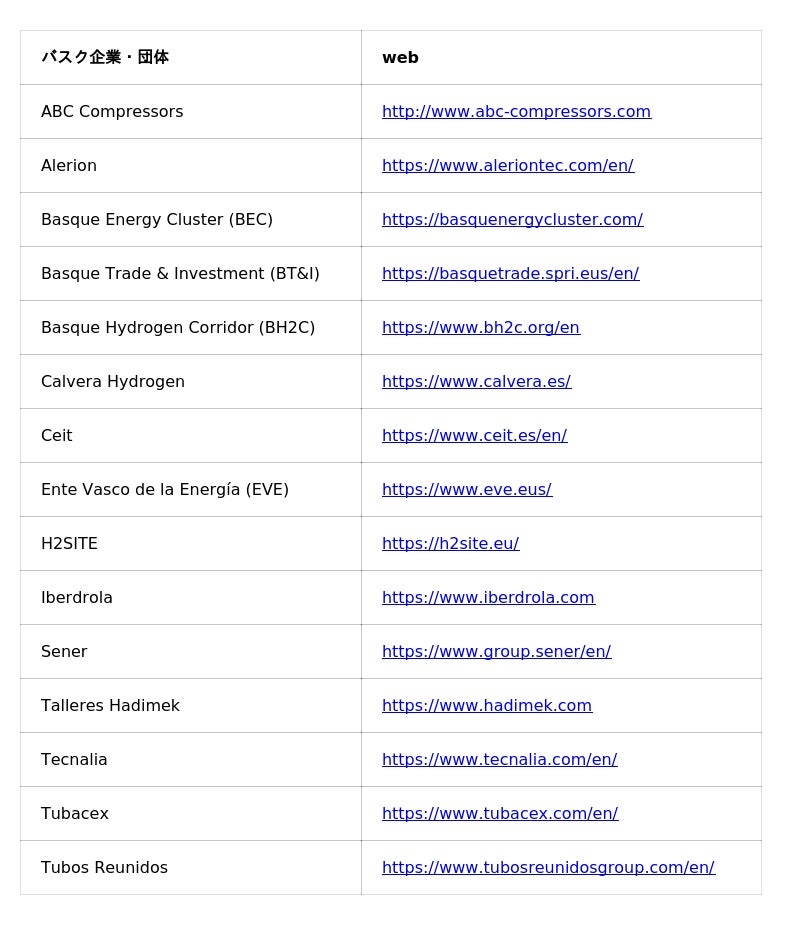Select the 'Iberdrola' company name
Viewport: 800px width, 925px height.
coord(77,598)
